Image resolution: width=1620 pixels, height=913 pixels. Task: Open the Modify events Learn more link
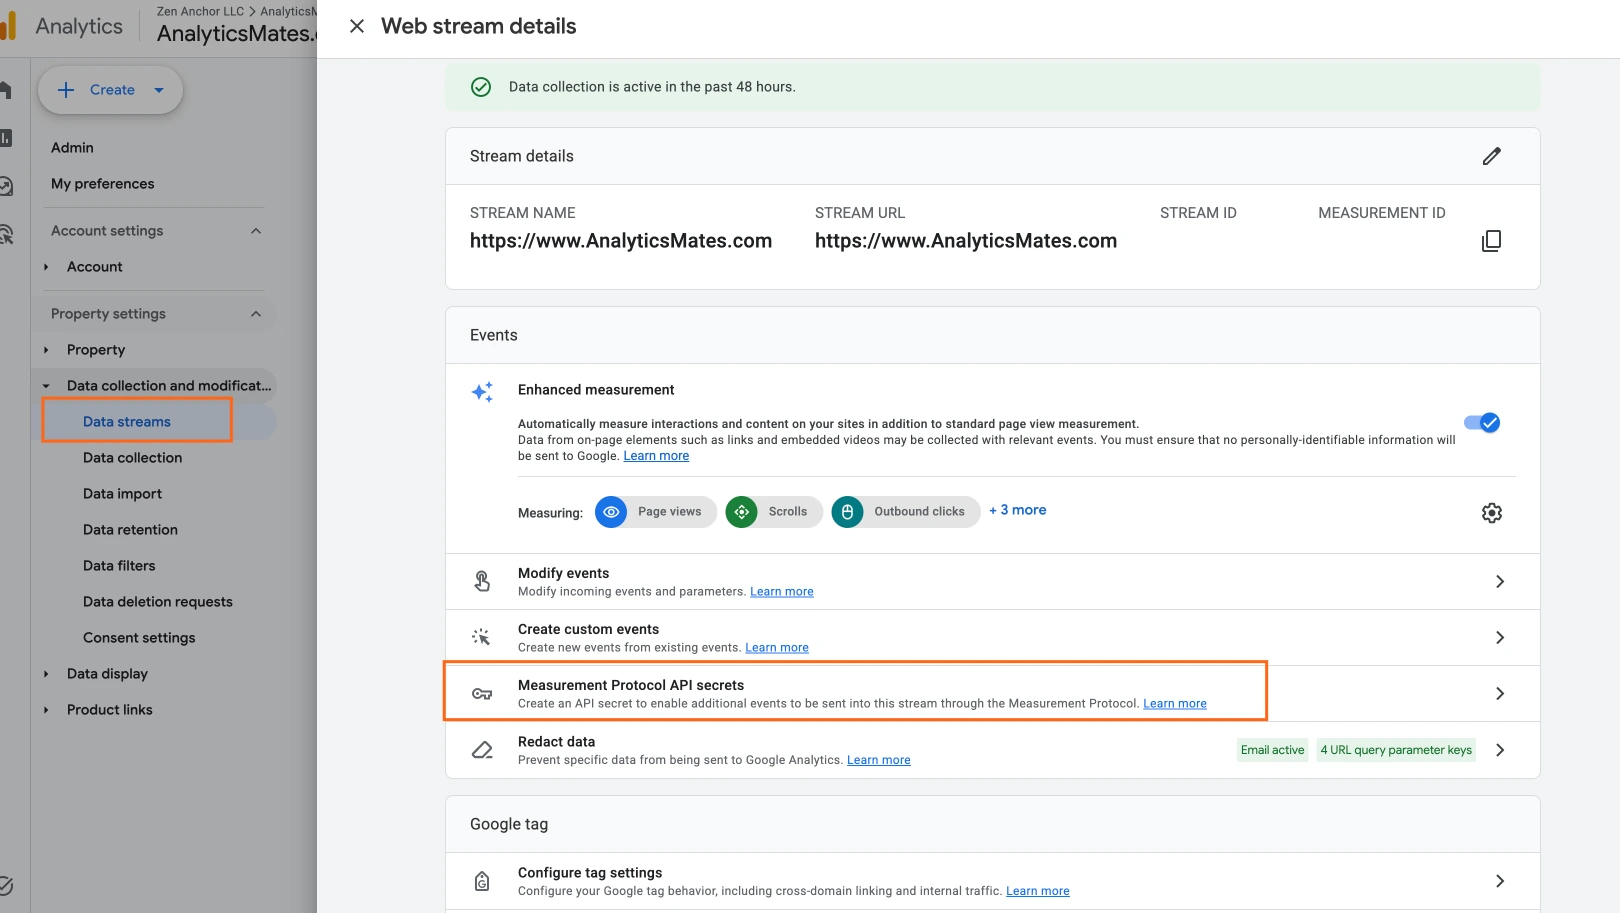[x=782, y=592]
